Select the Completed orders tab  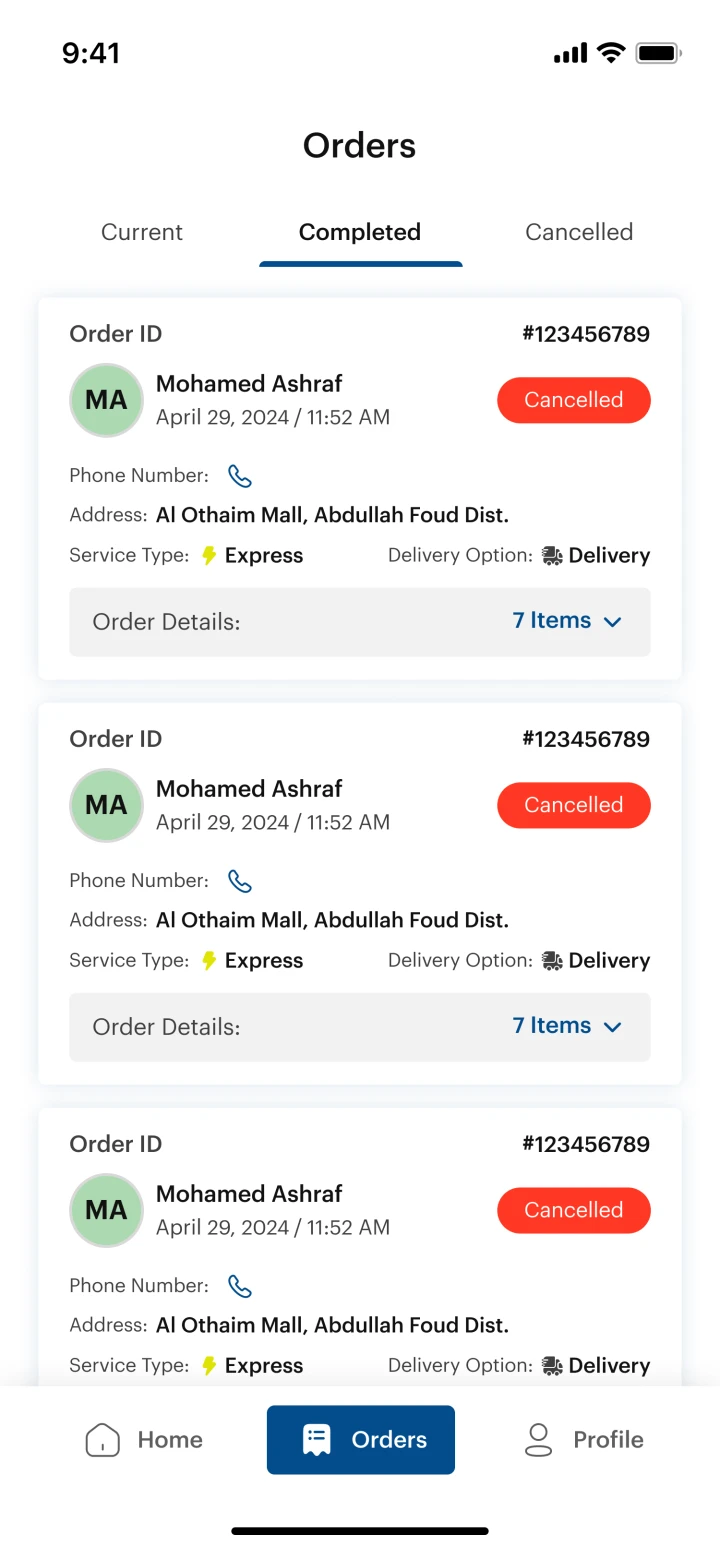pyautogui.click(x=360, y=232)
